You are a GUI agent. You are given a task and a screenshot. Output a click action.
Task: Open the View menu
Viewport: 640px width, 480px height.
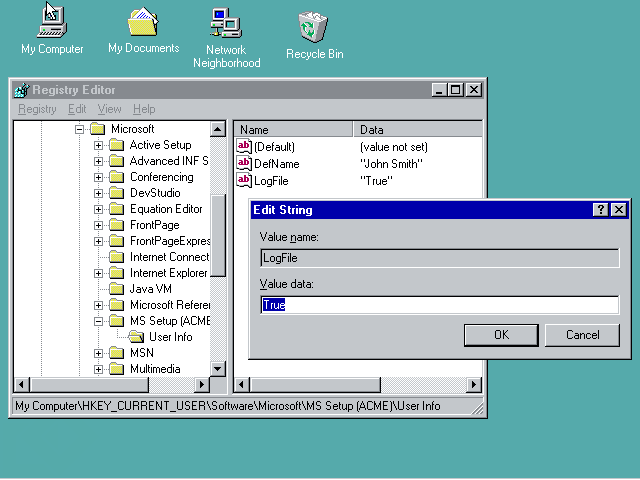coord(109,109)
